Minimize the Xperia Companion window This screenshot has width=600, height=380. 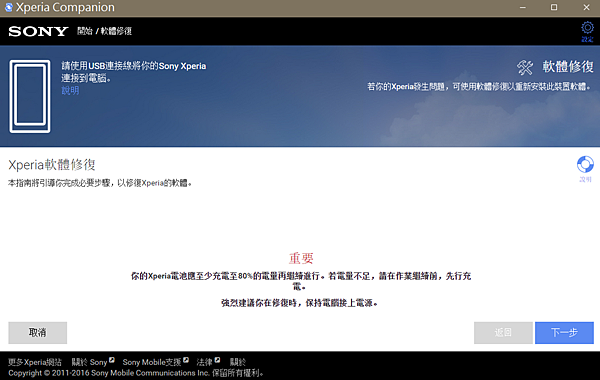[523, 7]
